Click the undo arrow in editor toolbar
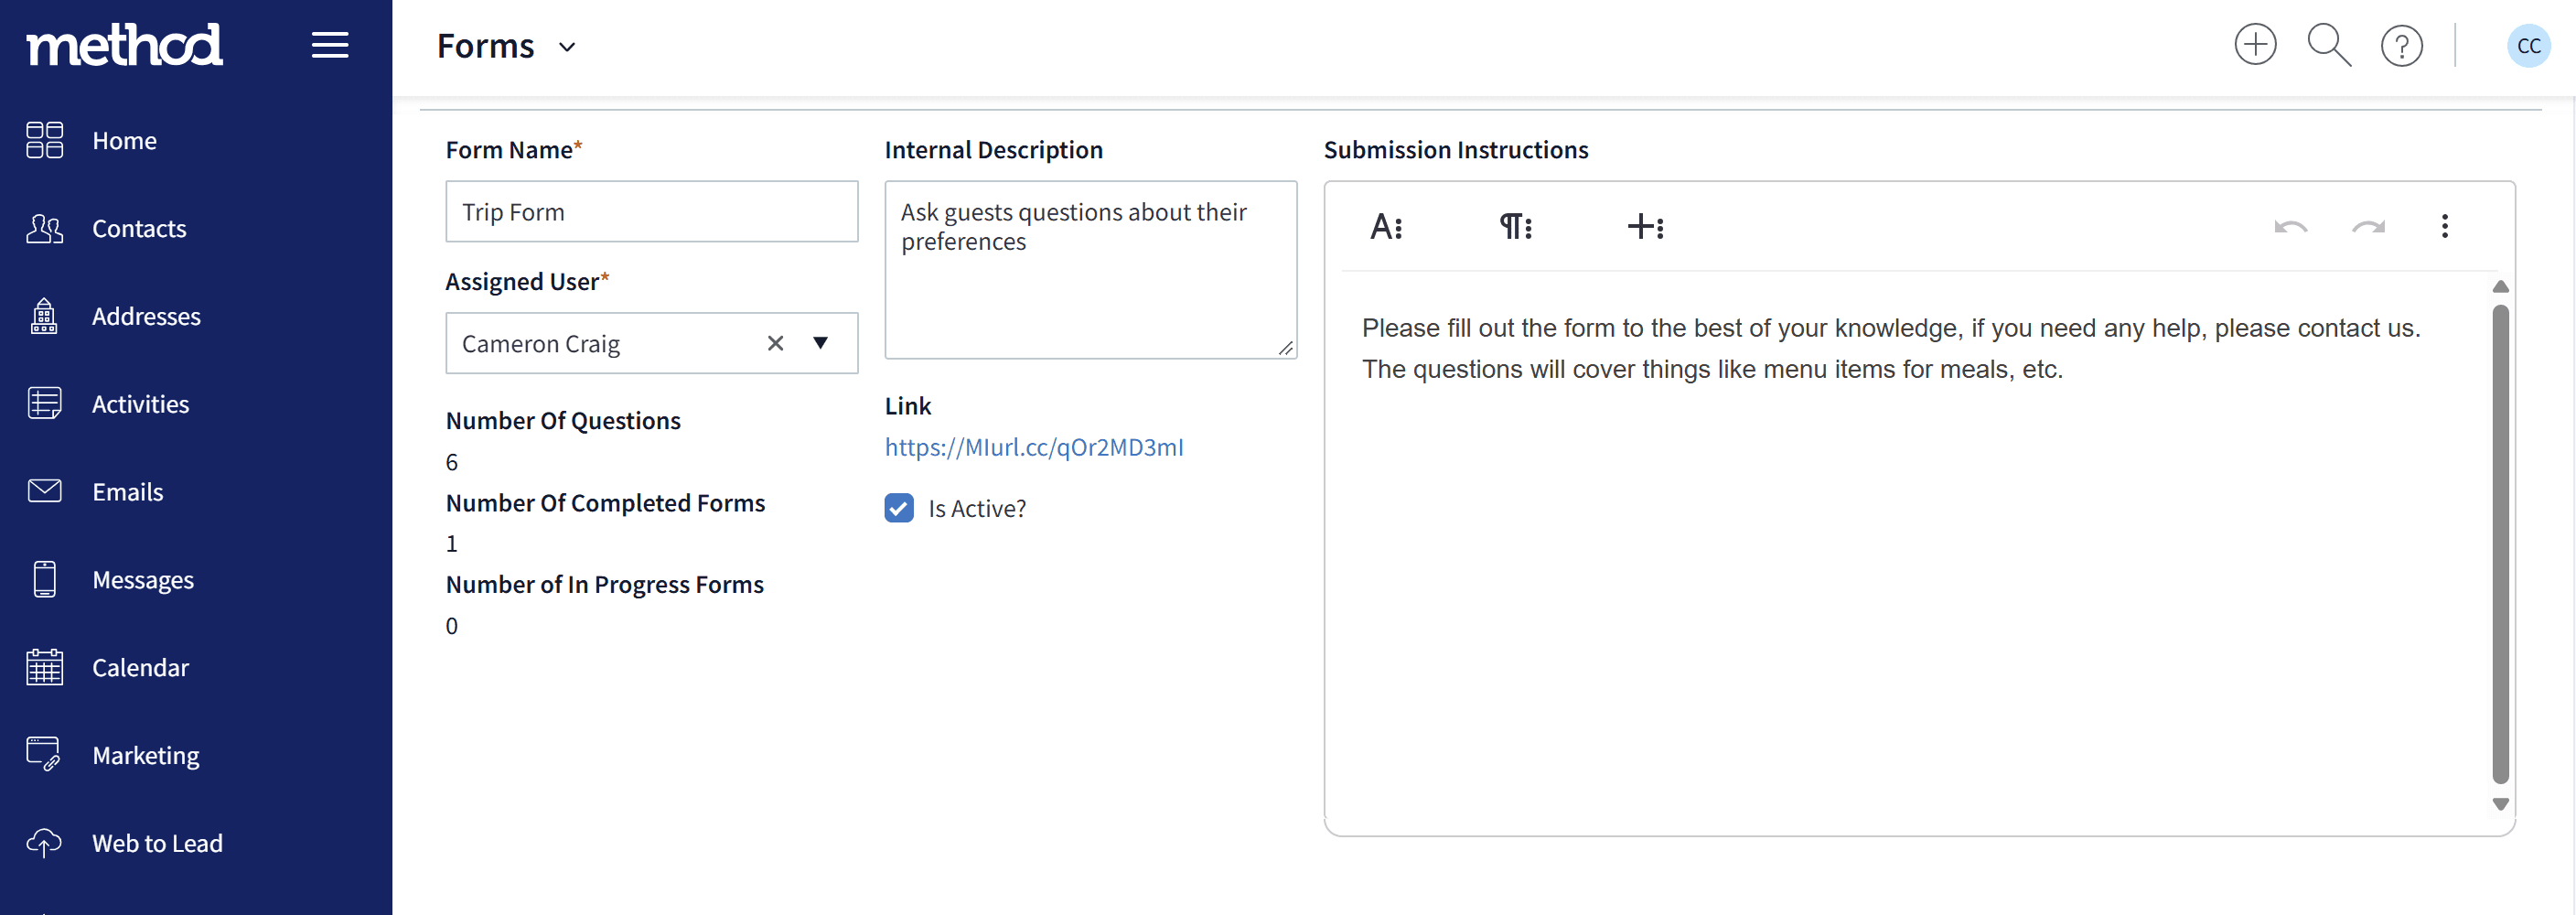Screen dimensions: 2576x915 pyautogui.click(x=2290, y=227)
